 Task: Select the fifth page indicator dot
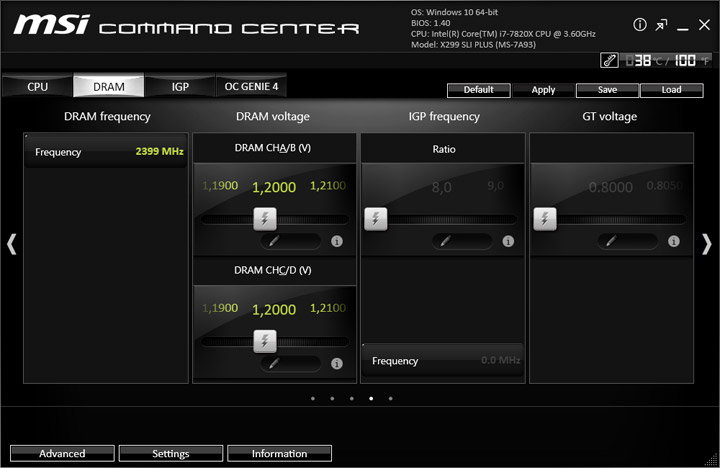pos(390,398)
